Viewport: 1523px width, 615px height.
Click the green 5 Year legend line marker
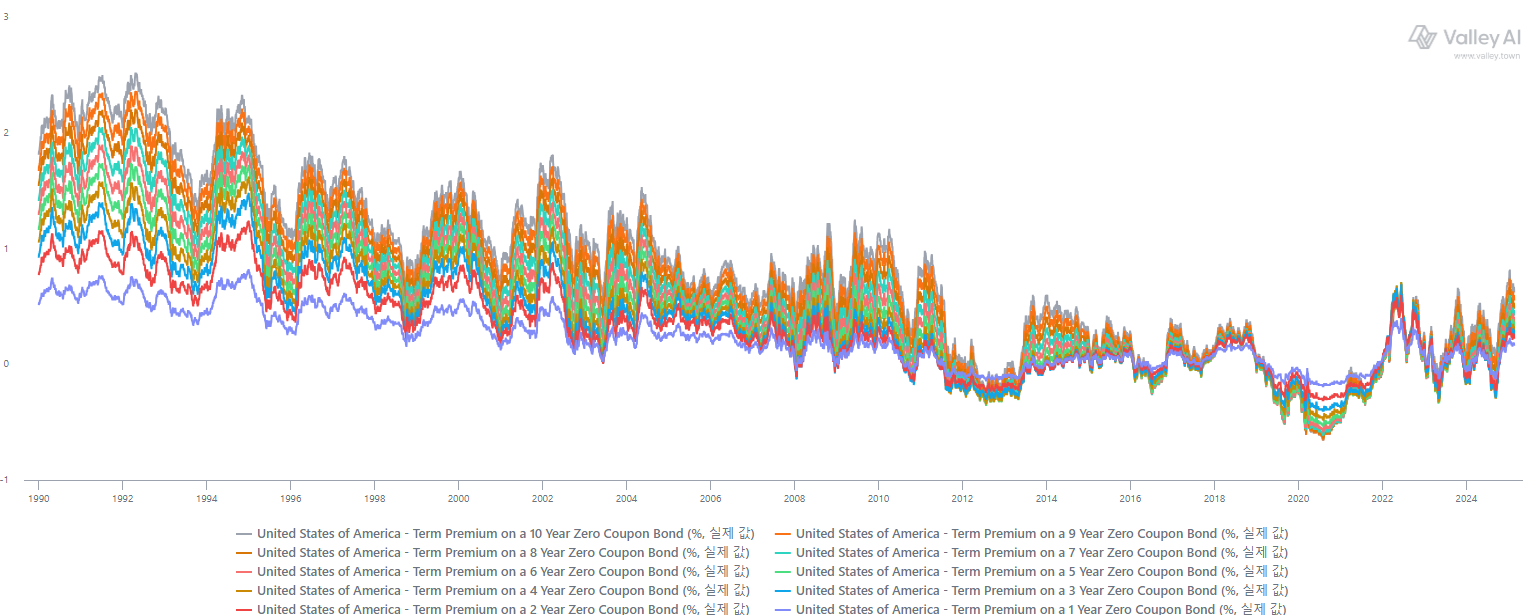[x=783, y=572]
